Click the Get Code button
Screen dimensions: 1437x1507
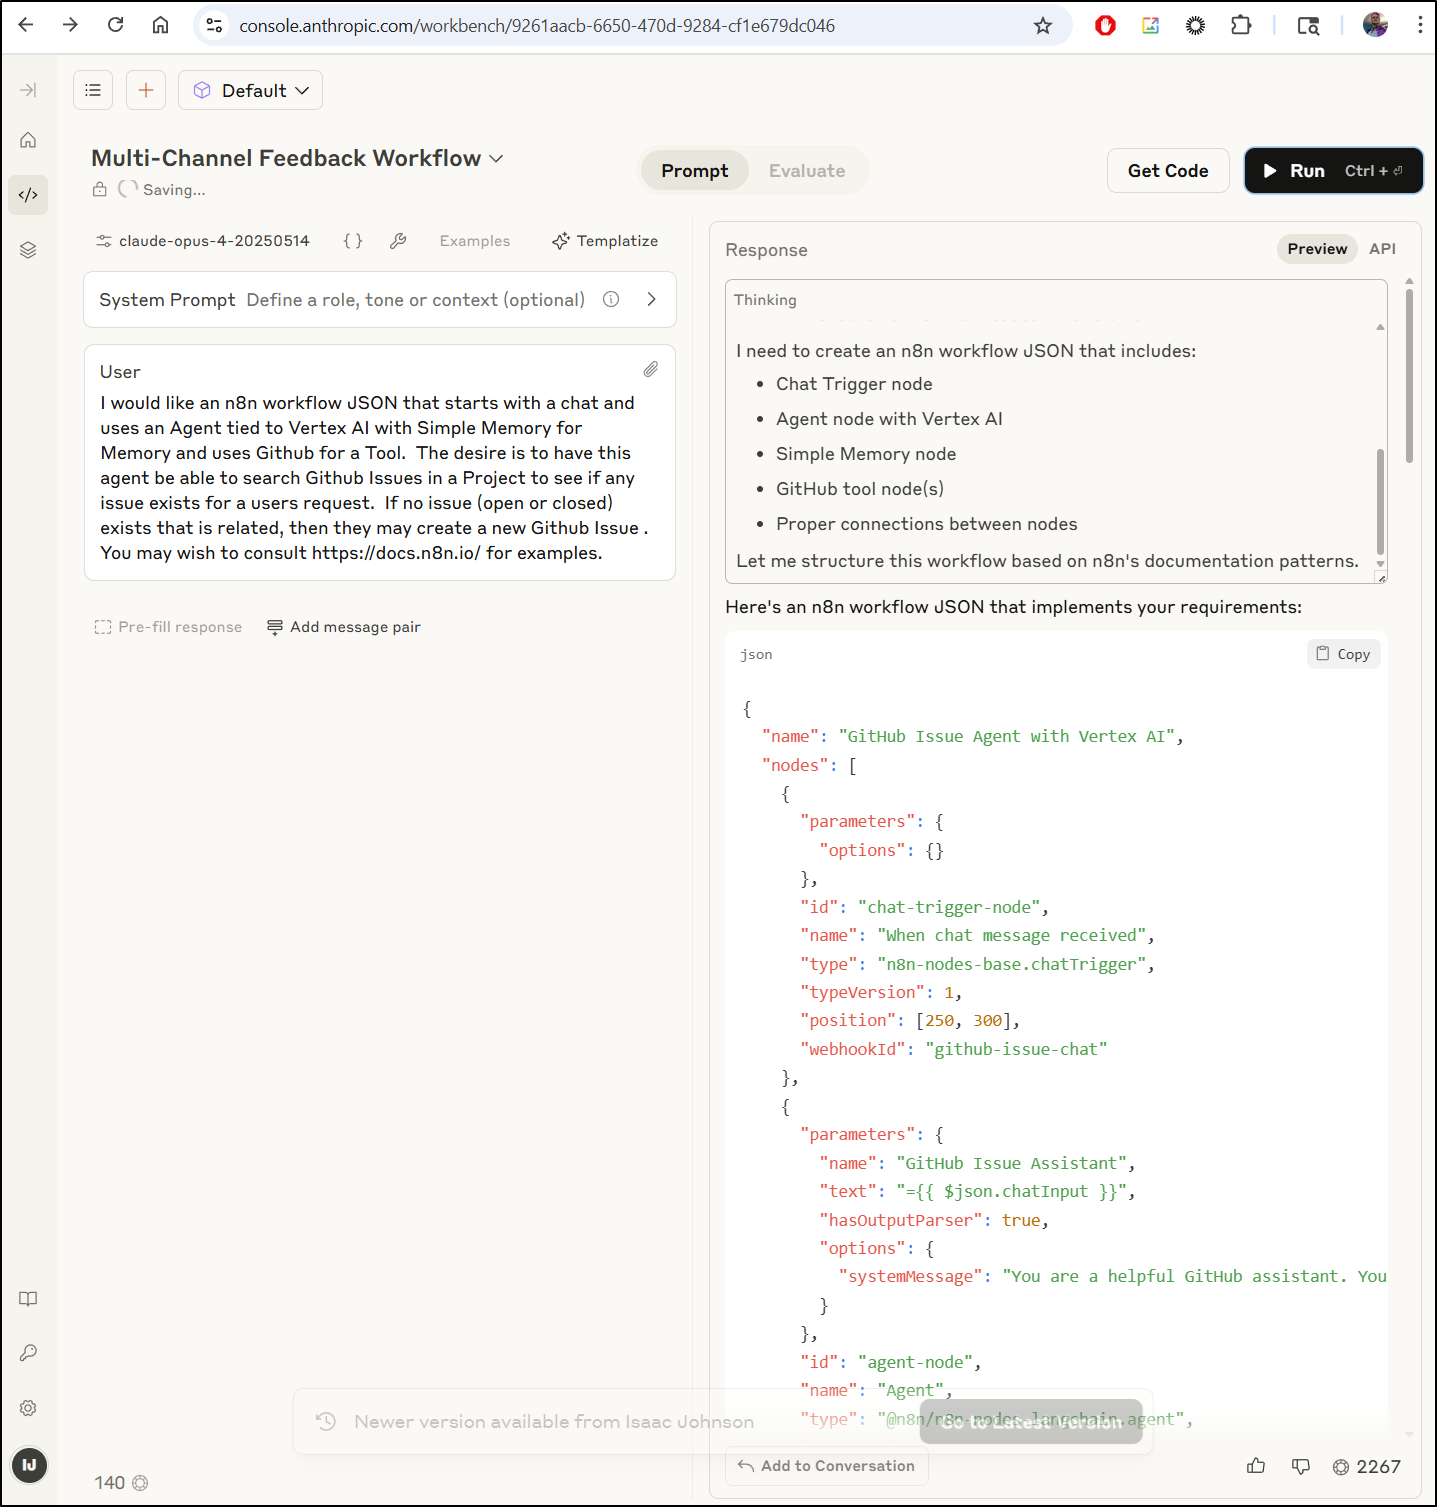(x=1168, y=171)
